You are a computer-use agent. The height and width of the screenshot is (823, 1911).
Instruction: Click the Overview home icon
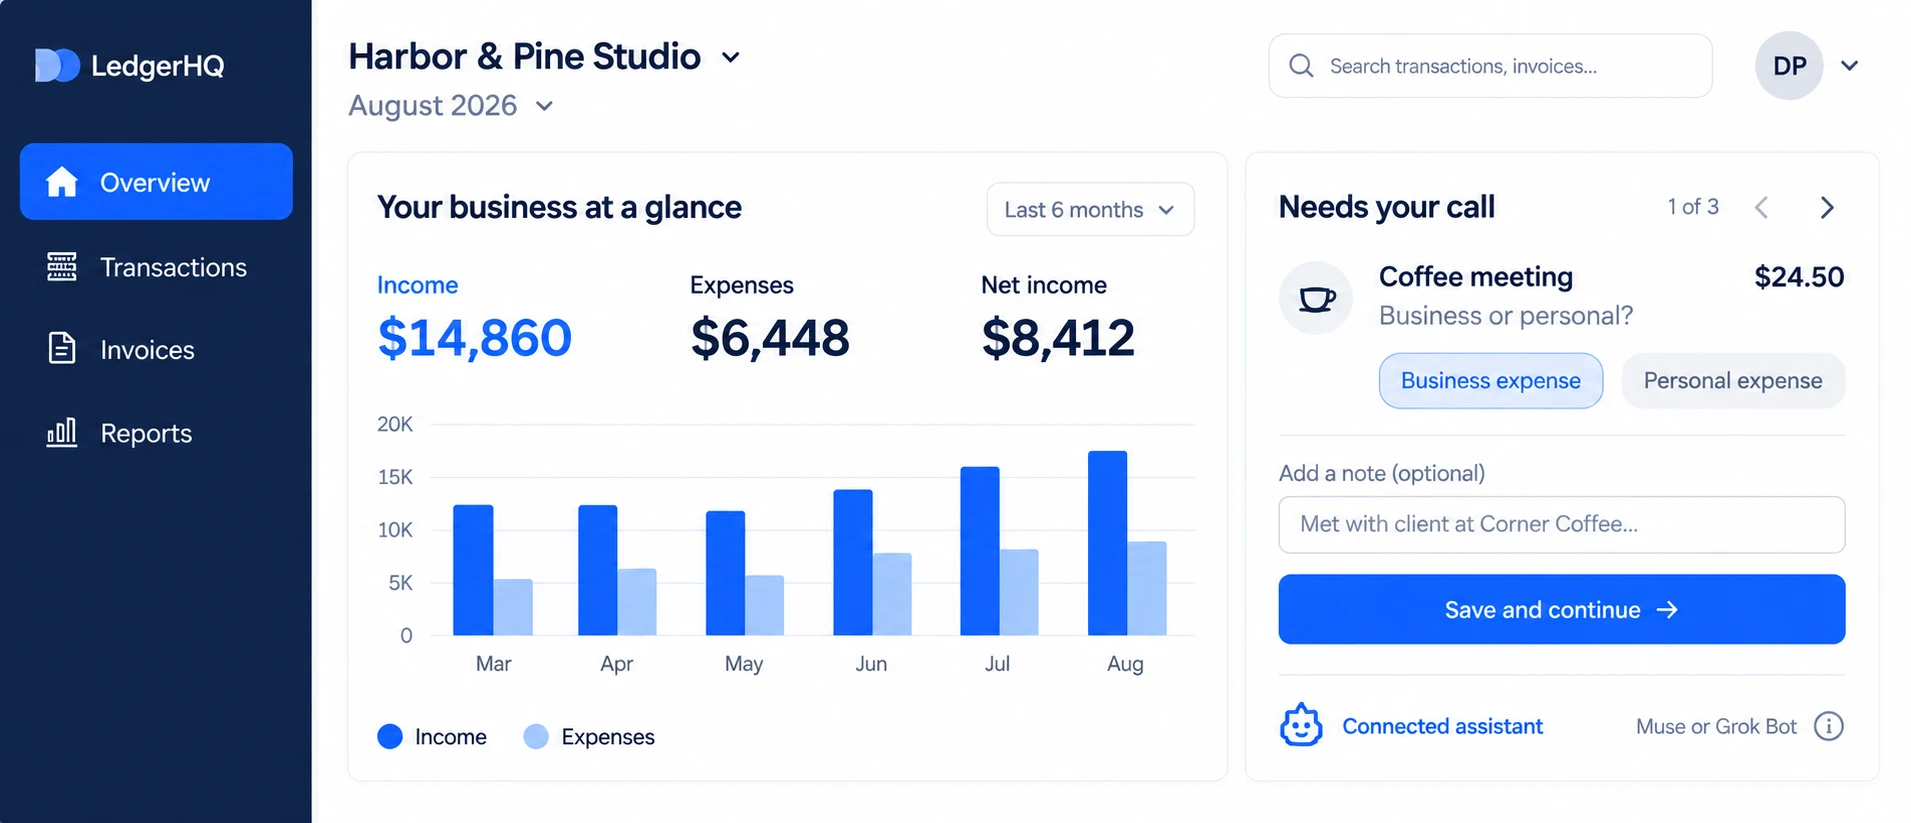pyautogui.click(x=61, y=182)
